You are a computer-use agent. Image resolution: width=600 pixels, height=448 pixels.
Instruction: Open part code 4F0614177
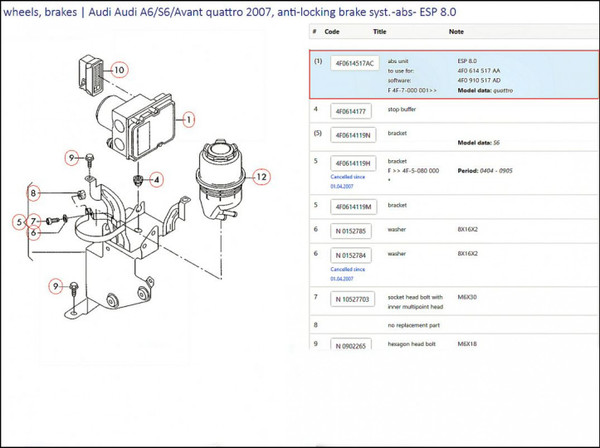351,112
